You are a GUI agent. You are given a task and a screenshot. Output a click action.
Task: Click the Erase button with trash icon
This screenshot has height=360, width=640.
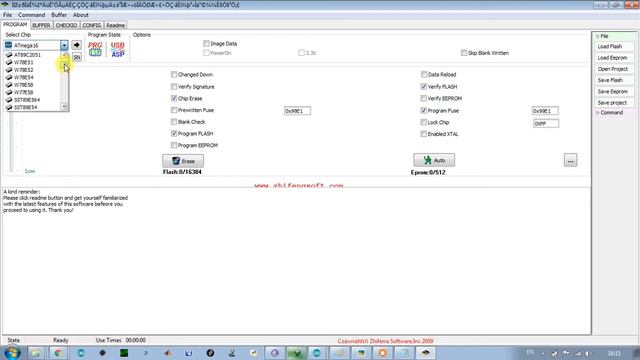tap(183, 161)
